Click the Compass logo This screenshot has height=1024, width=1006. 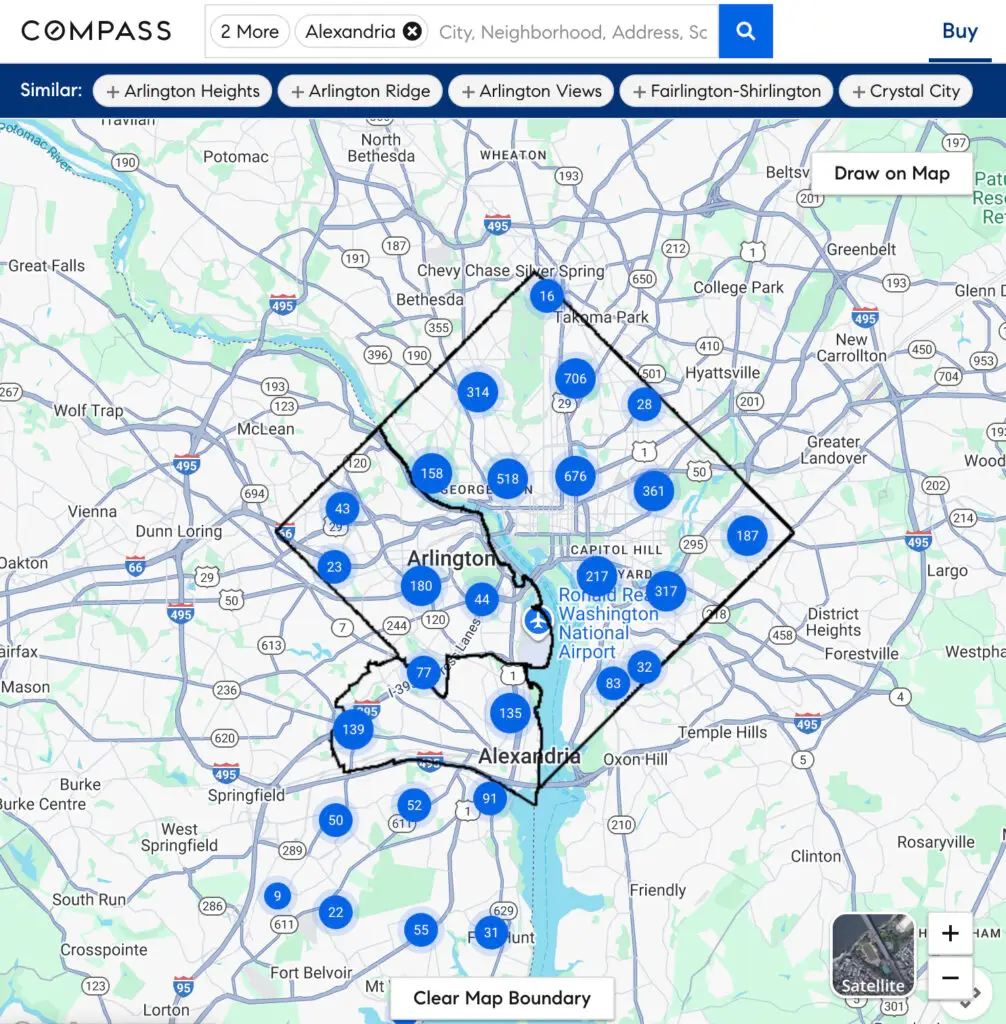tap(96, 31)
